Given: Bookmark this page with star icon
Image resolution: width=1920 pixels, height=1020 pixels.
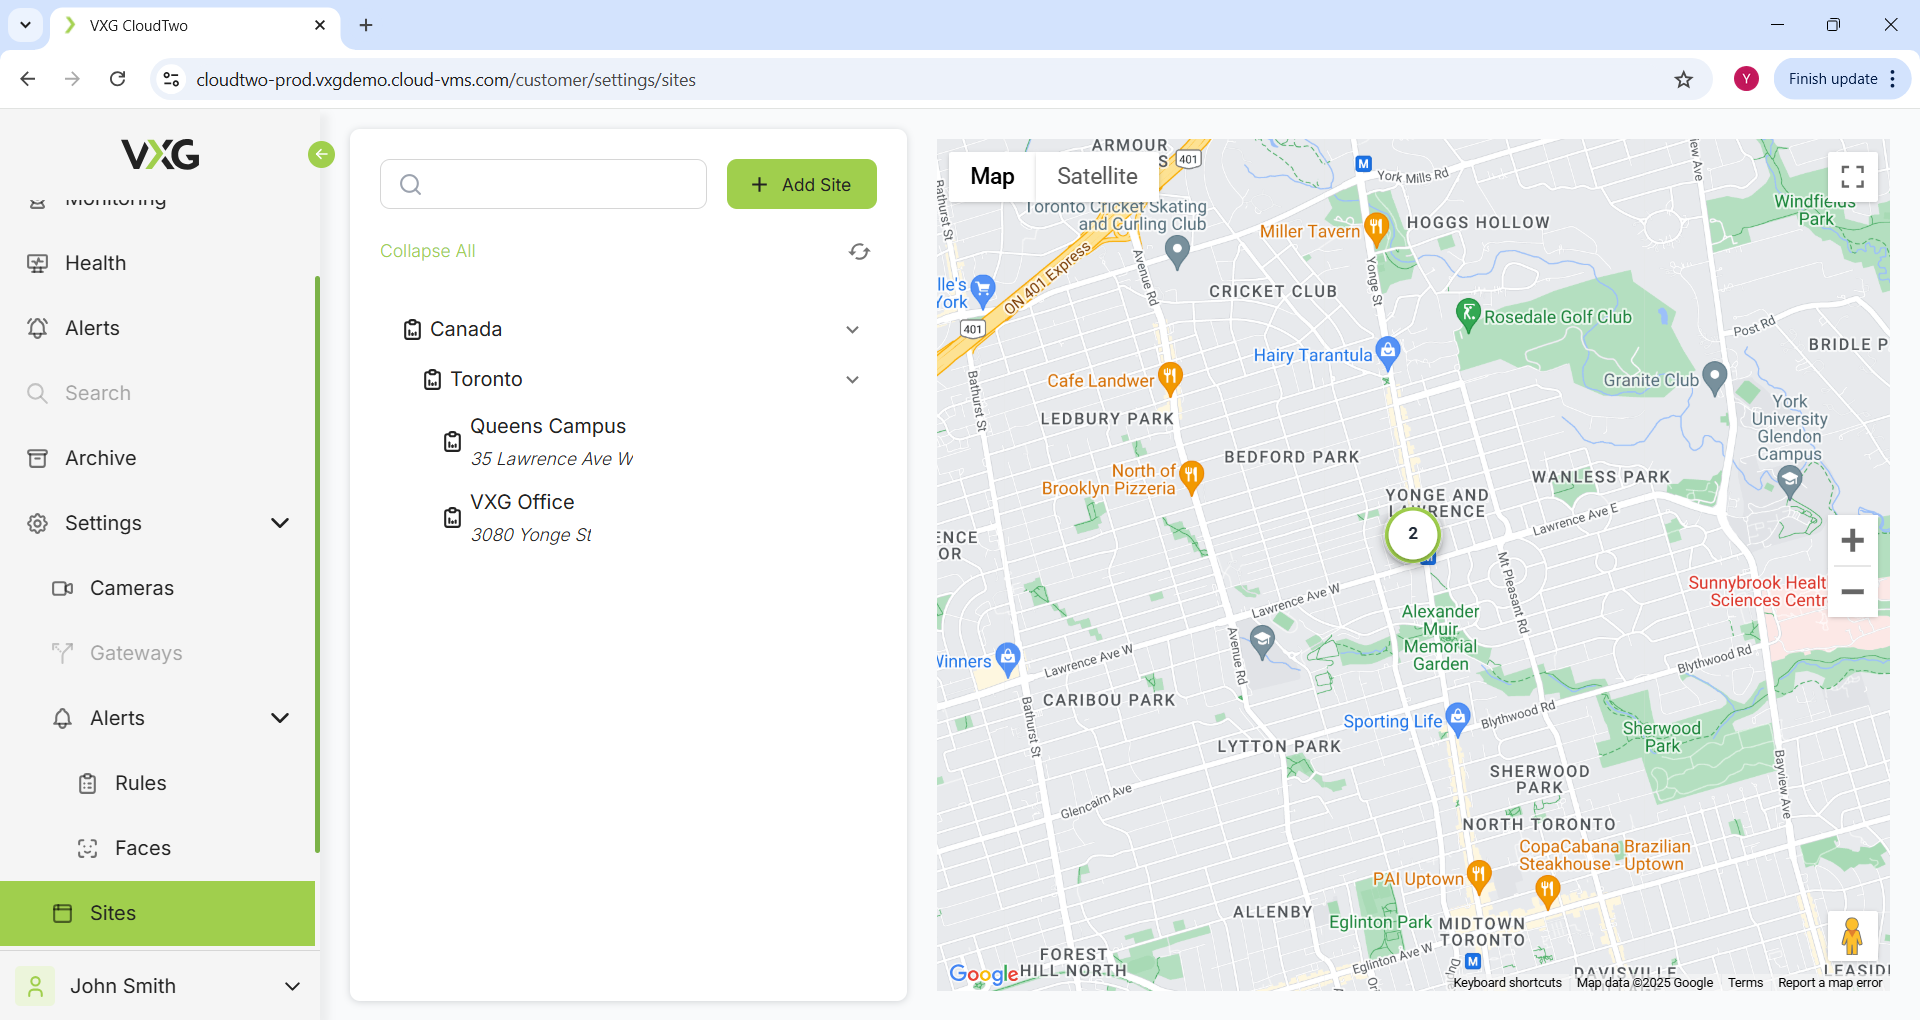Looking at the screenshot, I should [1684, 80].
